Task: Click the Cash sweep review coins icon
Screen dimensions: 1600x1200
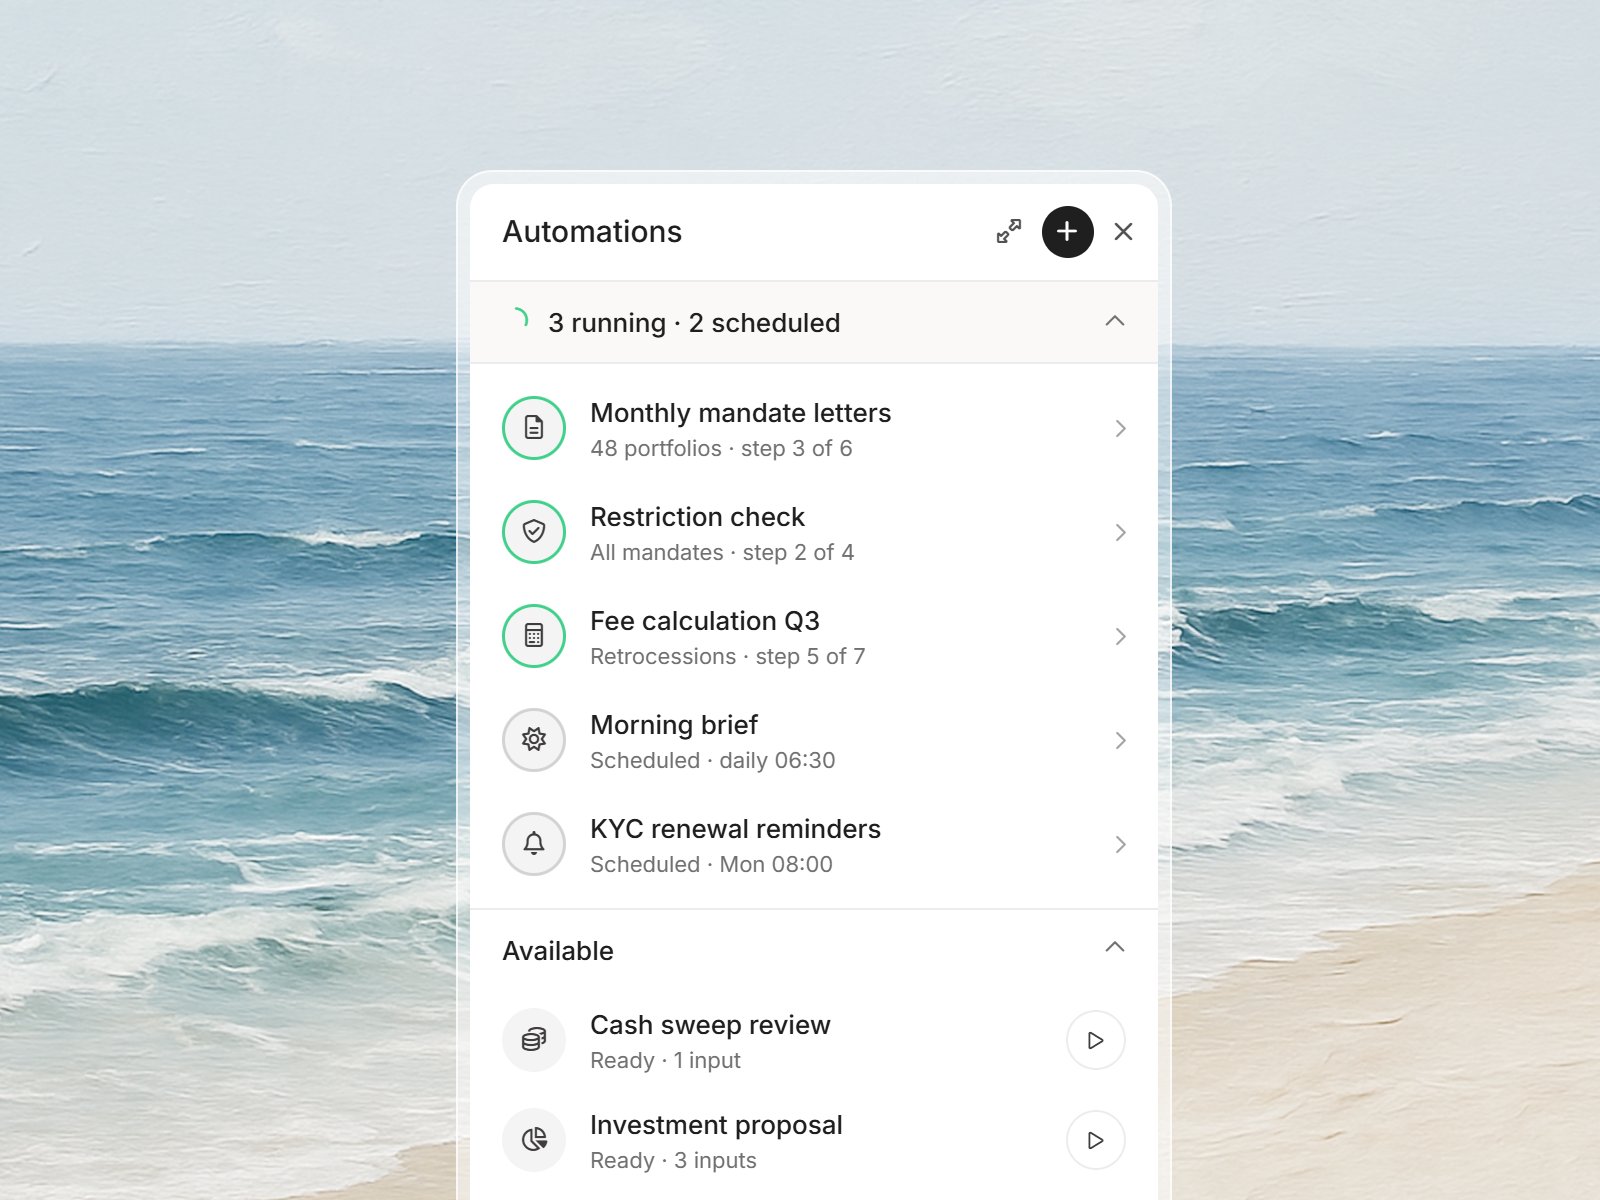Action: click(x=534, y=1040)
